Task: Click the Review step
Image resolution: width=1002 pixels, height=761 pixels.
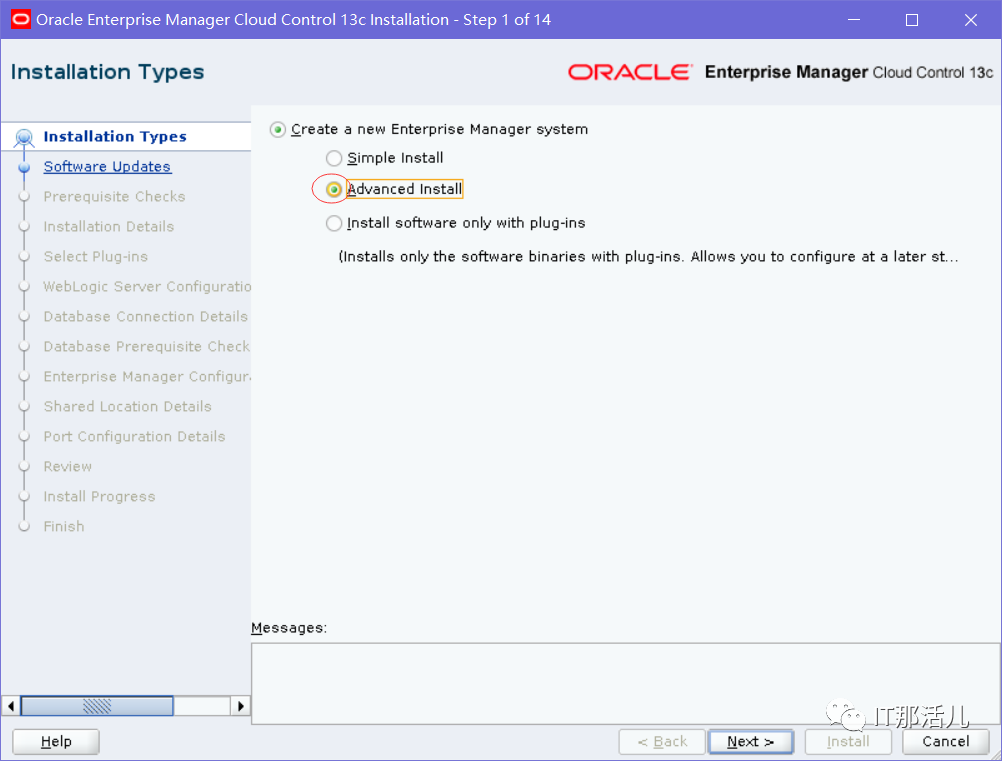Action: 68,467
